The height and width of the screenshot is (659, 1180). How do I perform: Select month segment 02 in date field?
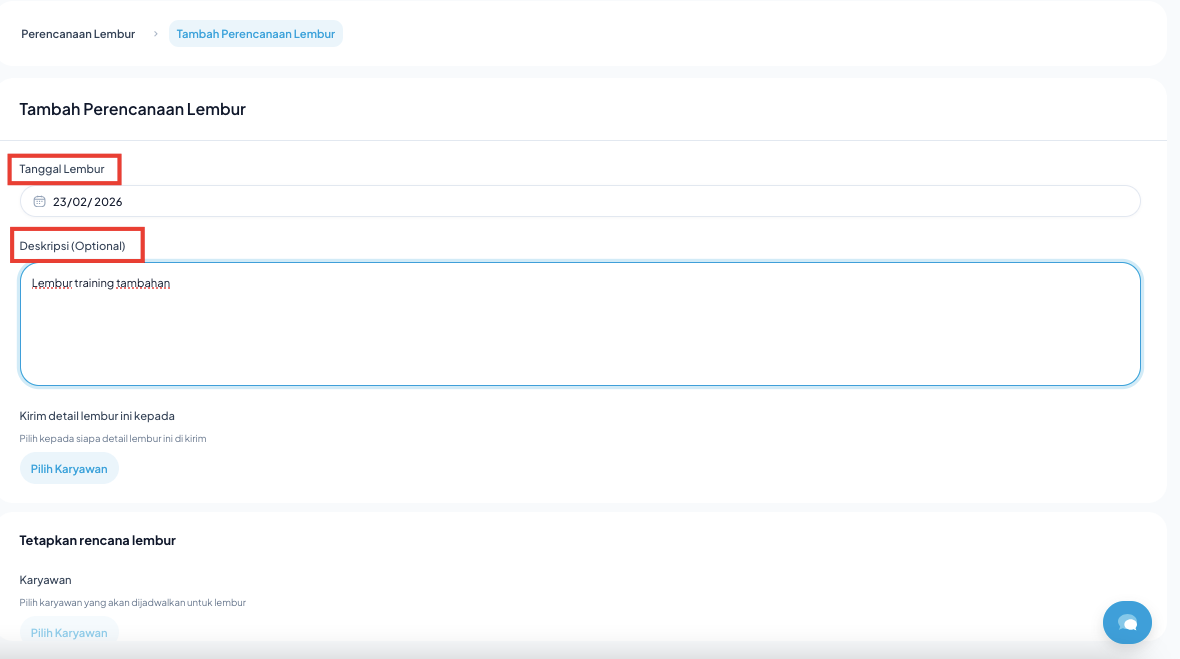point(79,201)
